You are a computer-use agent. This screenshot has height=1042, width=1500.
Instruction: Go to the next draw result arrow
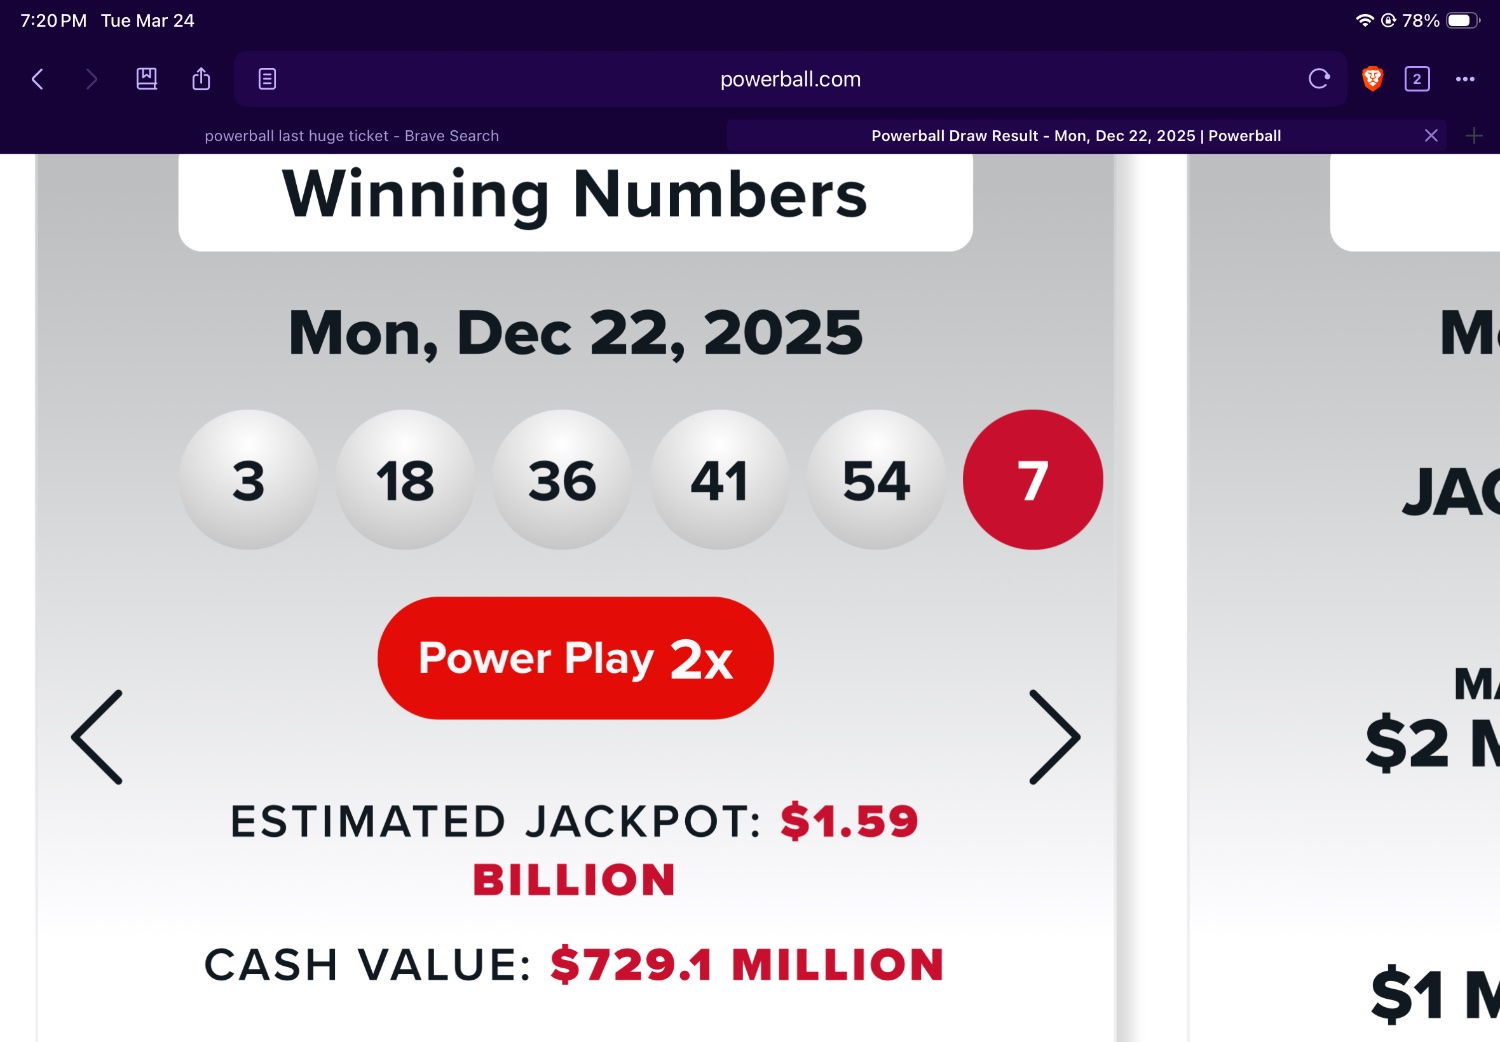1054,737
